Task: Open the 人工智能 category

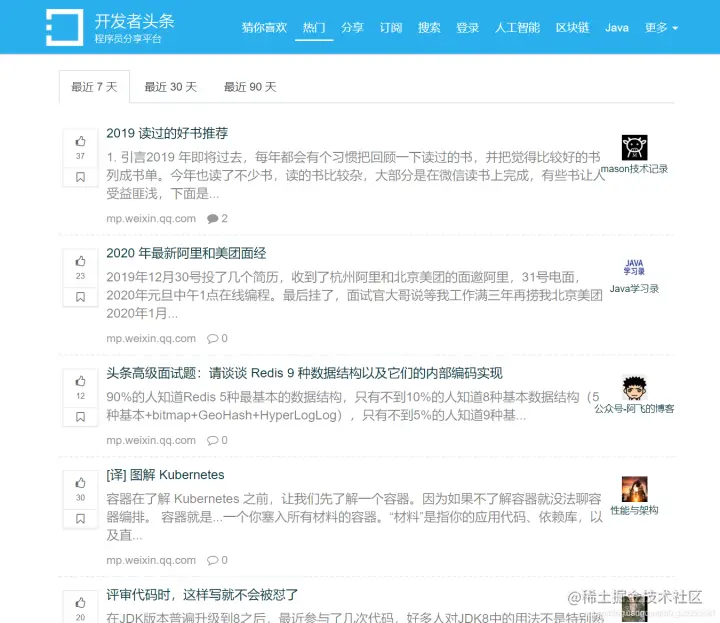Action: [517, 28]
